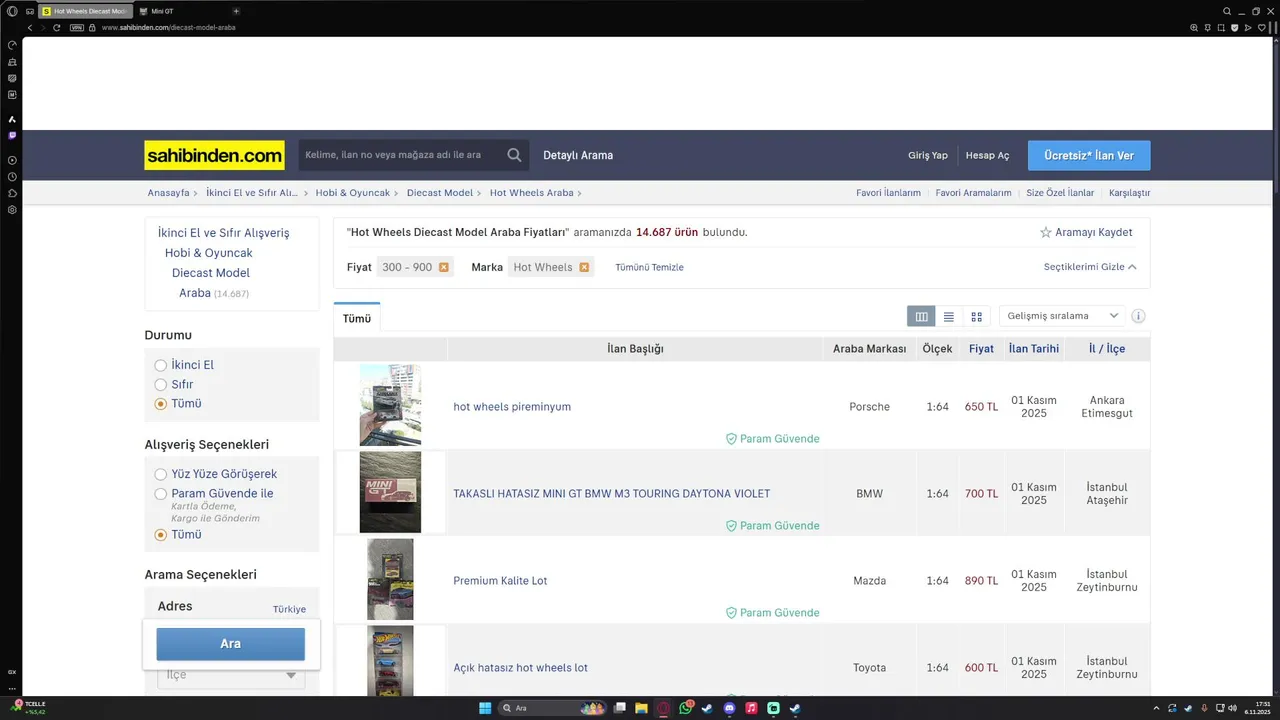Image resolution: width=1280 pixels, height=720 pixels.
Task: Open Size Özel İlanlar menu link
Action: click(x=1060, y=193)
